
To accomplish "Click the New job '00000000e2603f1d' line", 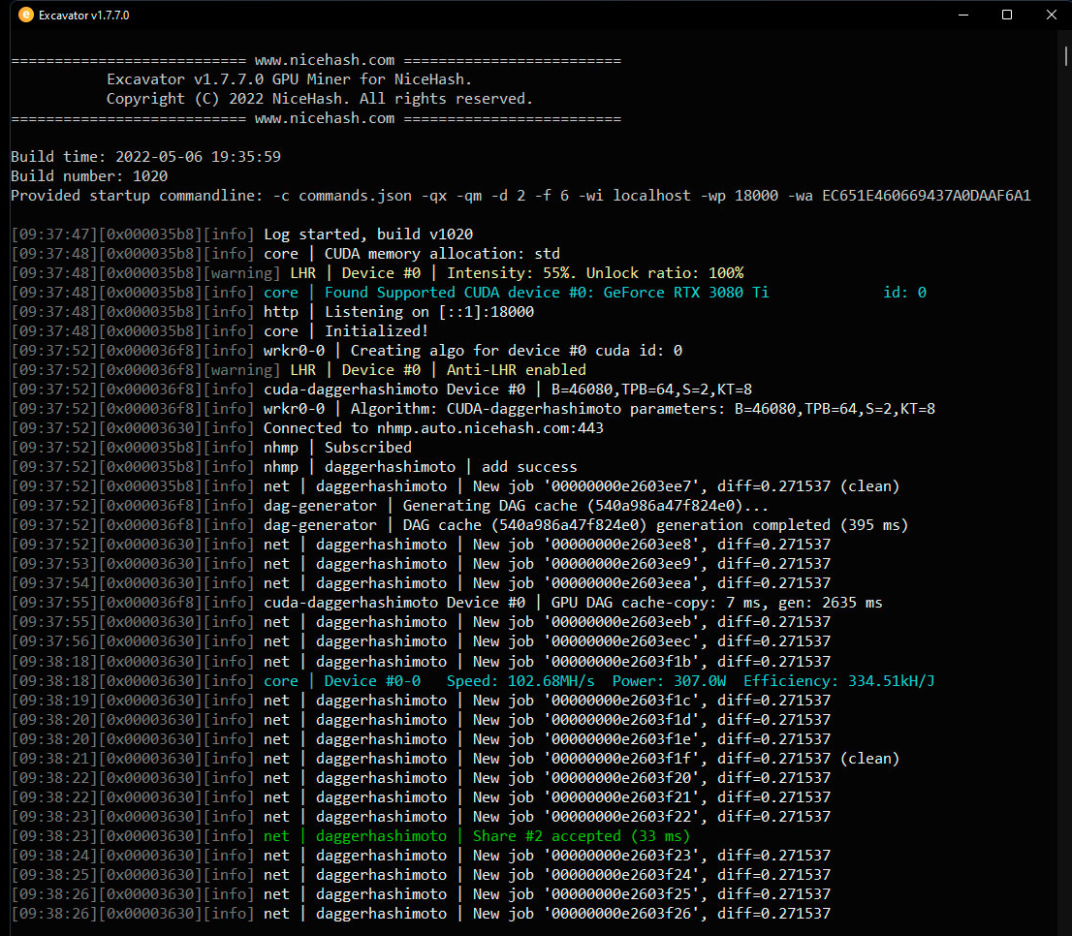I will coord(420,719).
